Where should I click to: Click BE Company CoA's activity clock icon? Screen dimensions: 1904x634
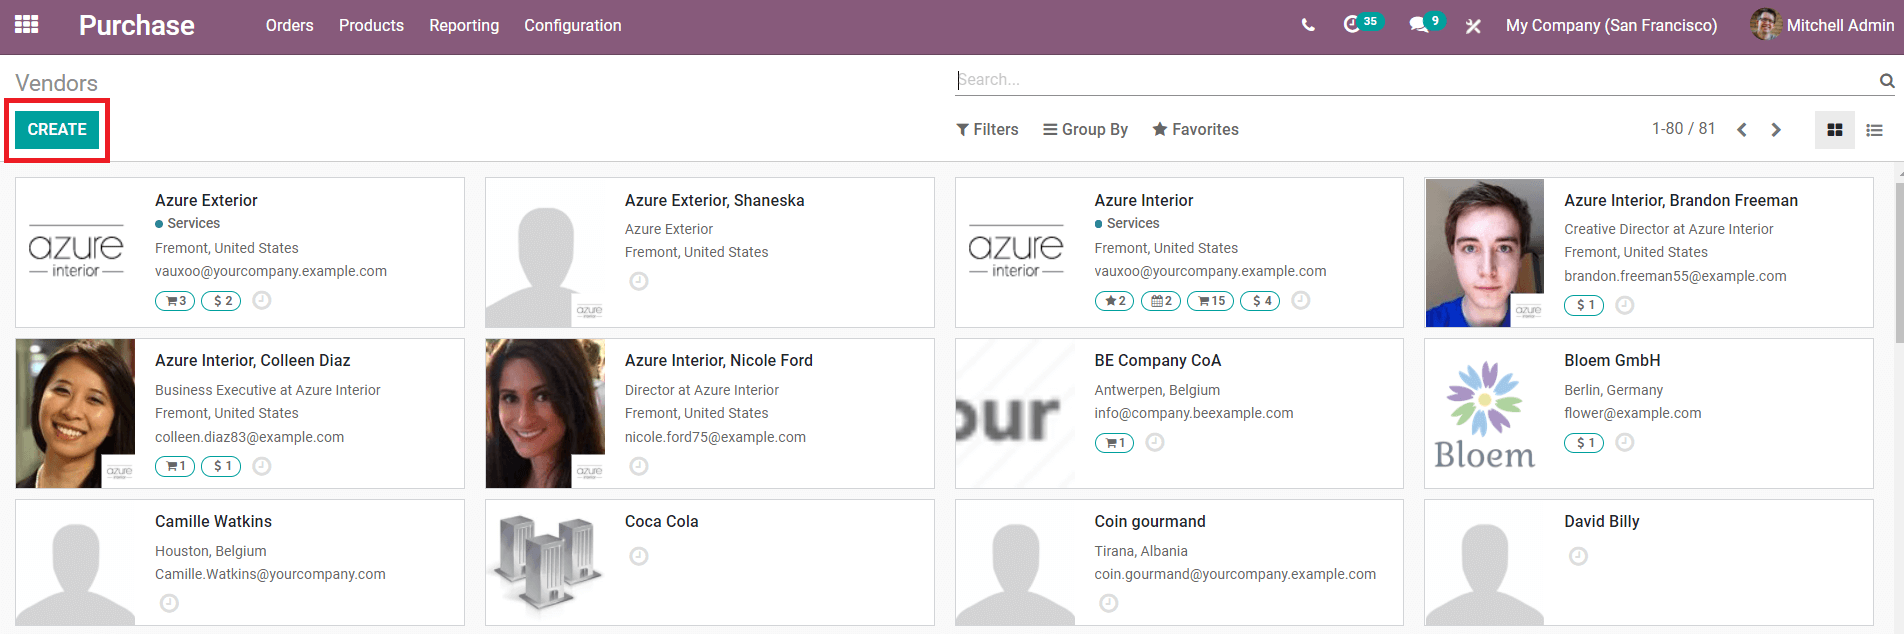1155,442
